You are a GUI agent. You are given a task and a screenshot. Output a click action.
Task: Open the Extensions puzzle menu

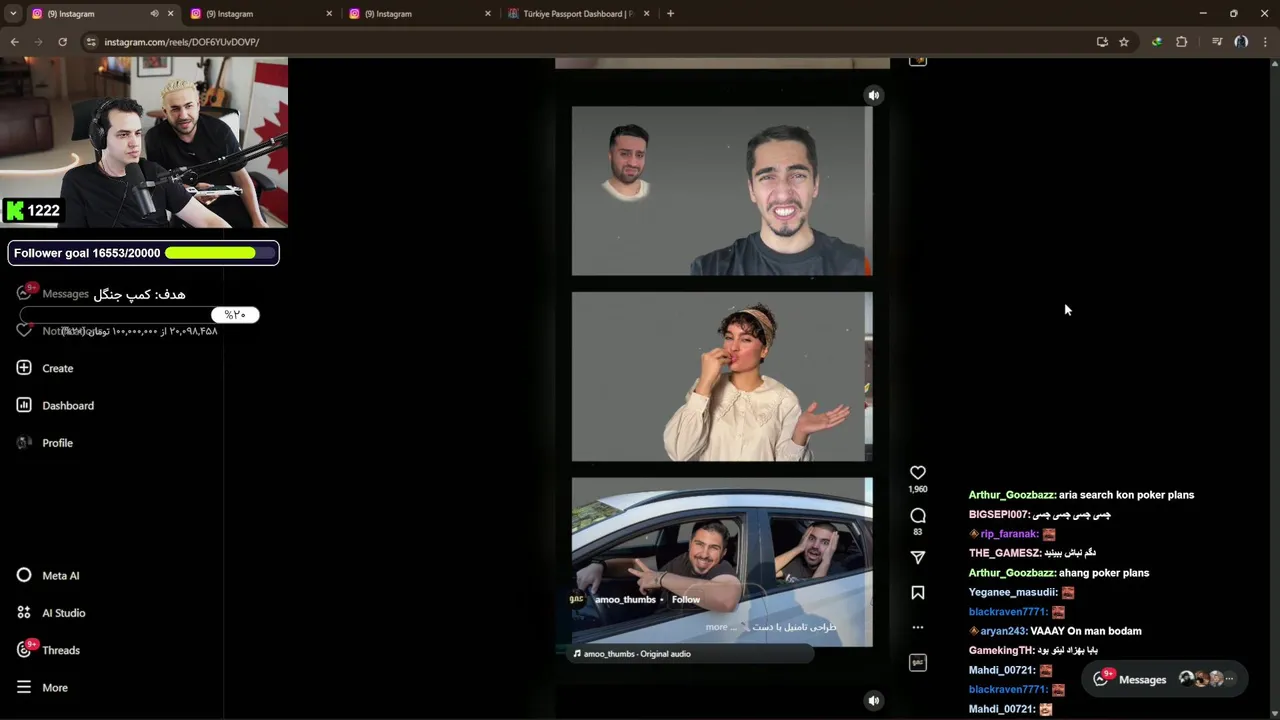click(x=1181, y=42)
